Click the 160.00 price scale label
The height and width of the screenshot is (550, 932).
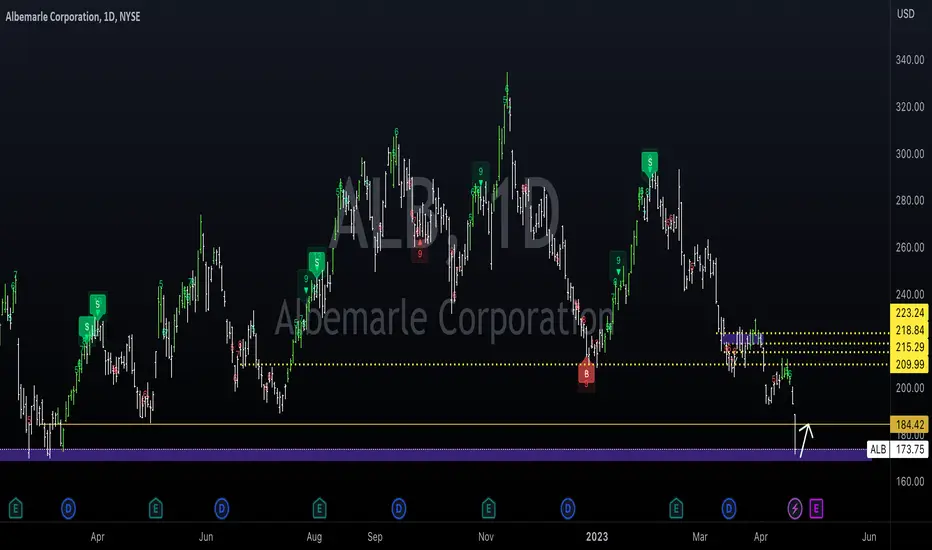pos(909,482)
